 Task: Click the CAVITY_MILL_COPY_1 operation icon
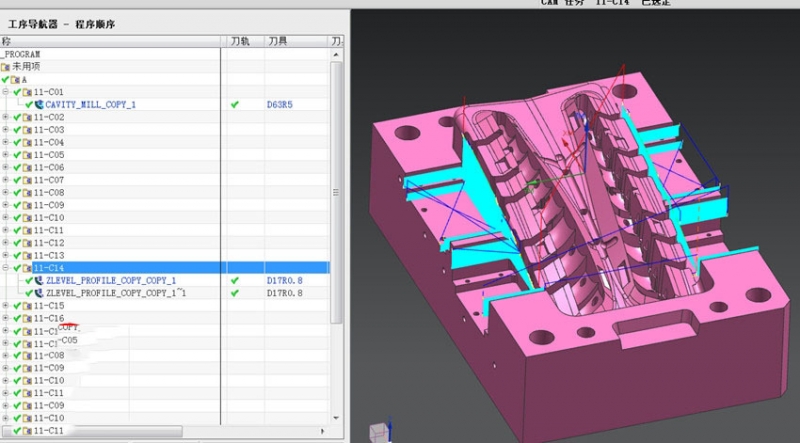(x=39, y=105)
